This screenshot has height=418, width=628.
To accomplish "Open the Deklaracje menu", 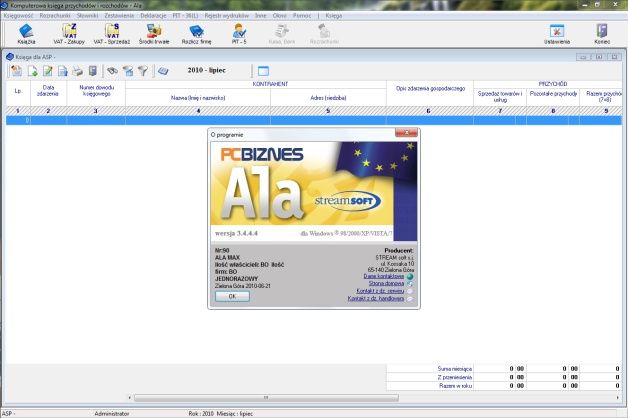I will pos(153,16).
